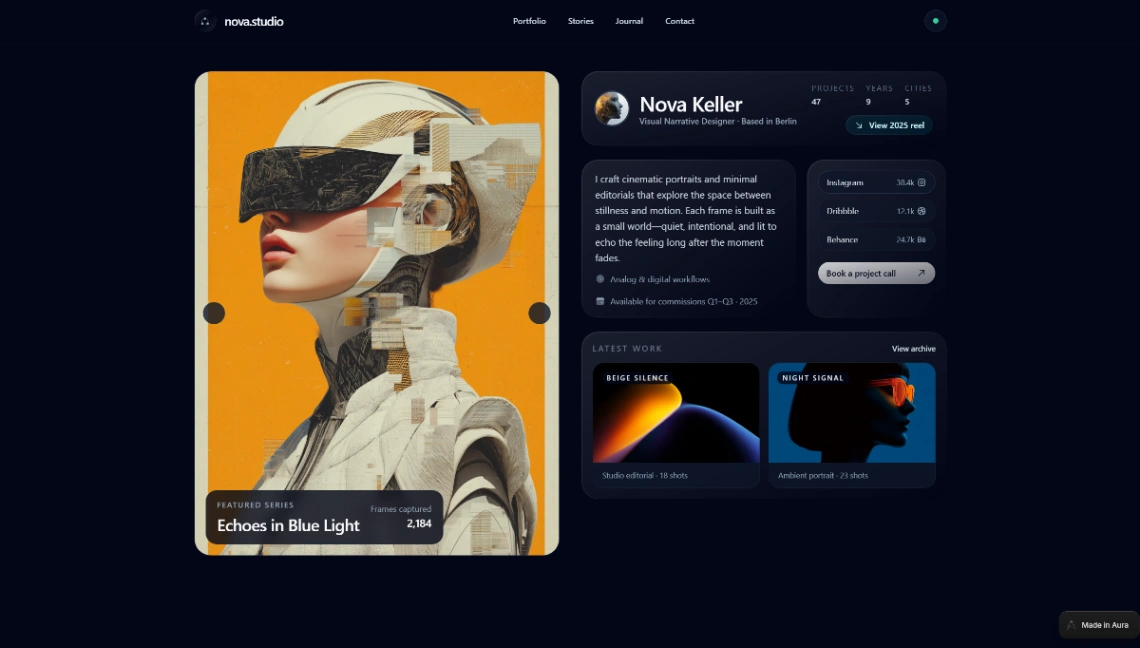The image size is (1140, 648).
Task: Click the nova.studio logo icon
Action: point(205,21)
